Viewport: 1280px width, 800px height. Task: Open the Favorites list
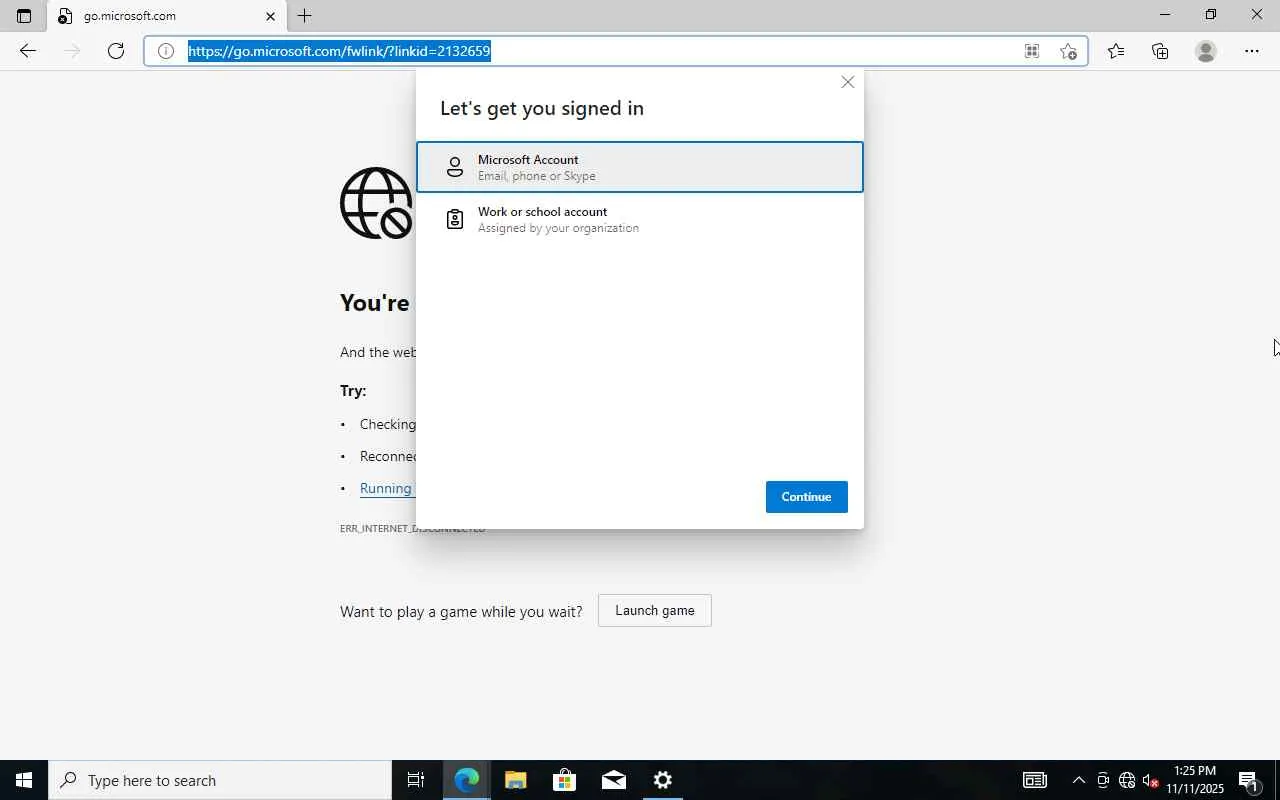tap(1116, 51)
